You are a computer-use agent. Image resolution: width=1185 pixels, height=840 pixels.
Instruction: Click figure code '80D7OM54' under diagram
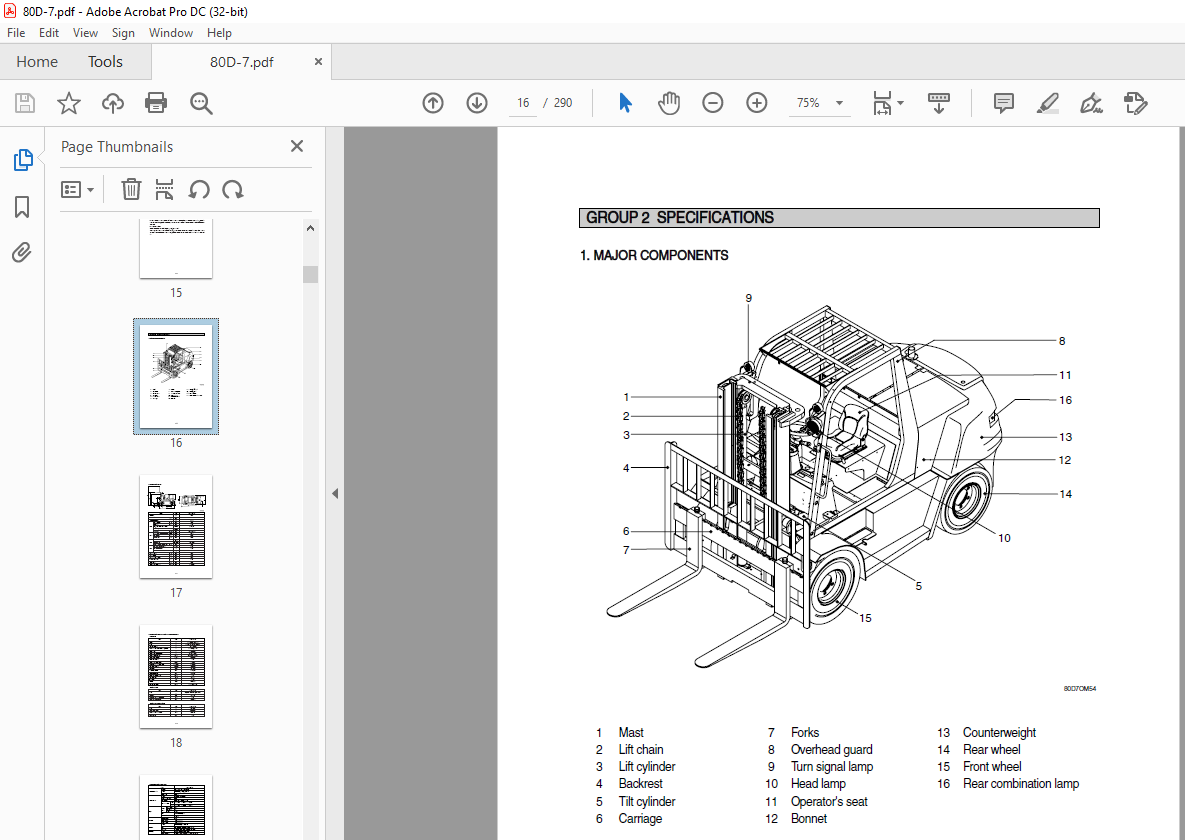point(1079,689)
